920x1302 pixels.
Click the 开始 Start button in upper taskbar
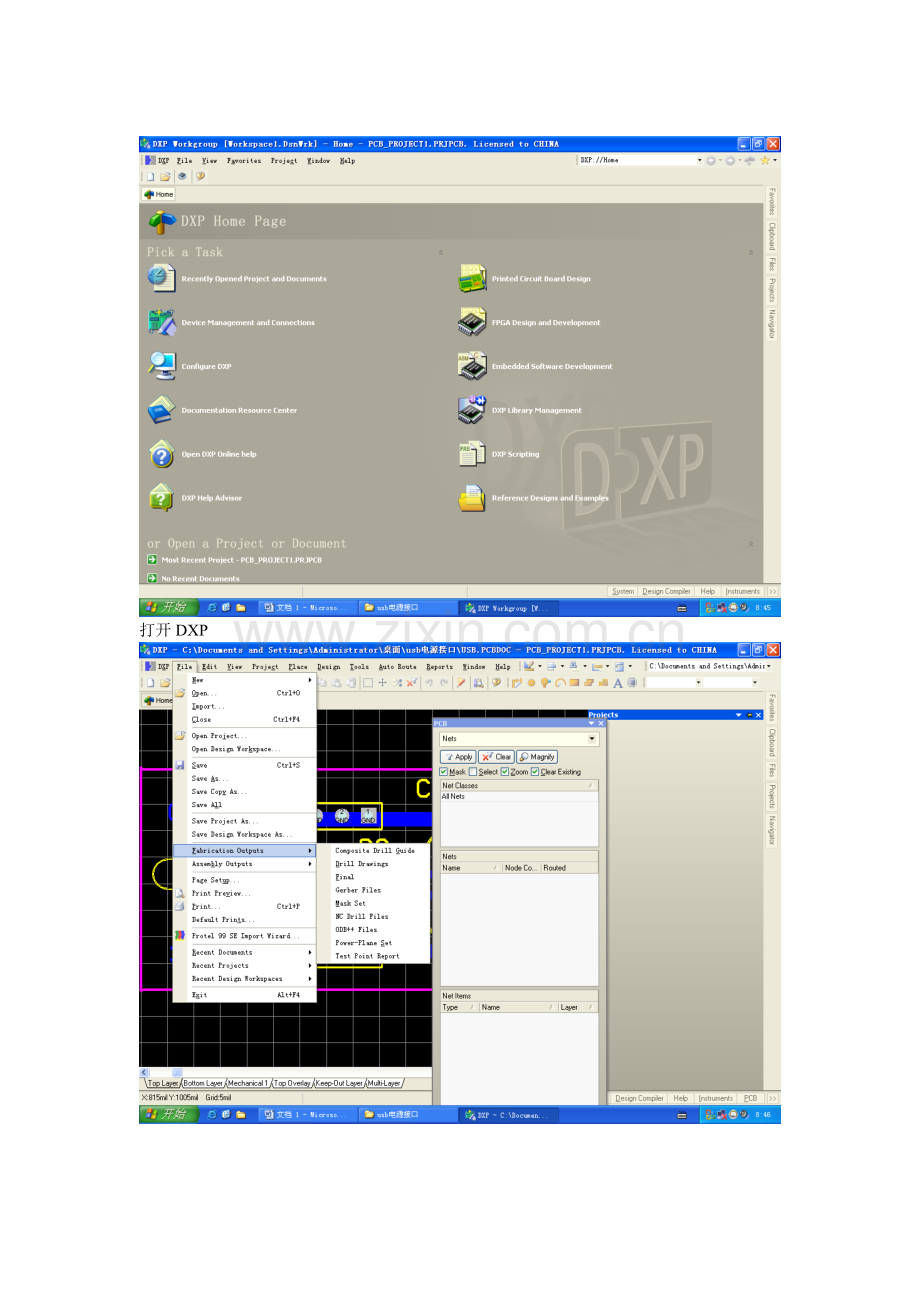pos(167,607)
